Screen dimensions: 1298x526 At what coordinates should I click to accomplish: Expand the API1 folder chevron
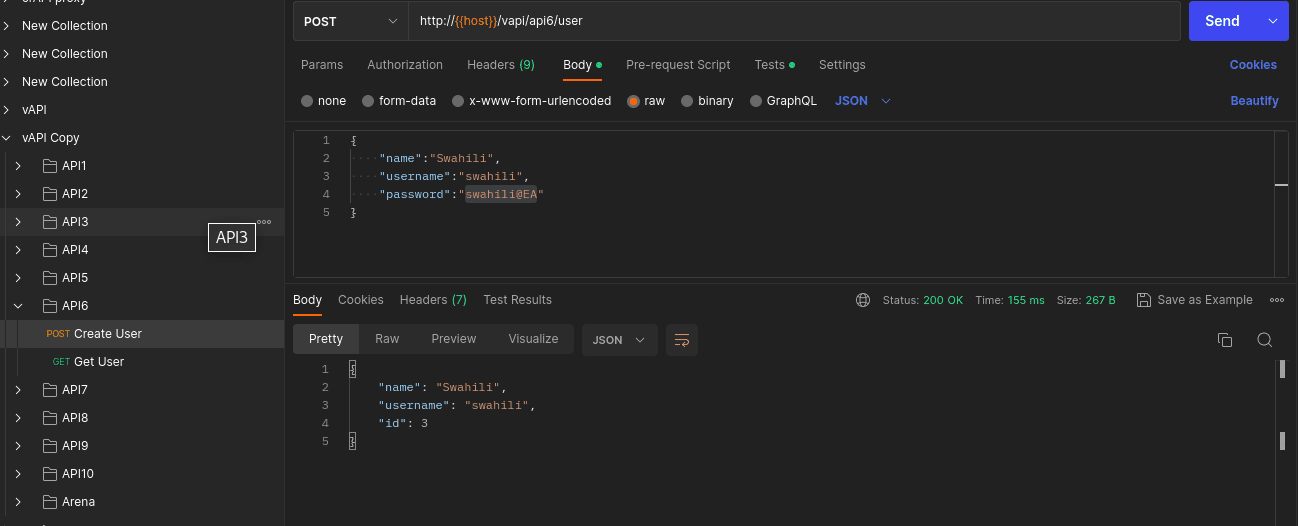(x=18, y=166)
